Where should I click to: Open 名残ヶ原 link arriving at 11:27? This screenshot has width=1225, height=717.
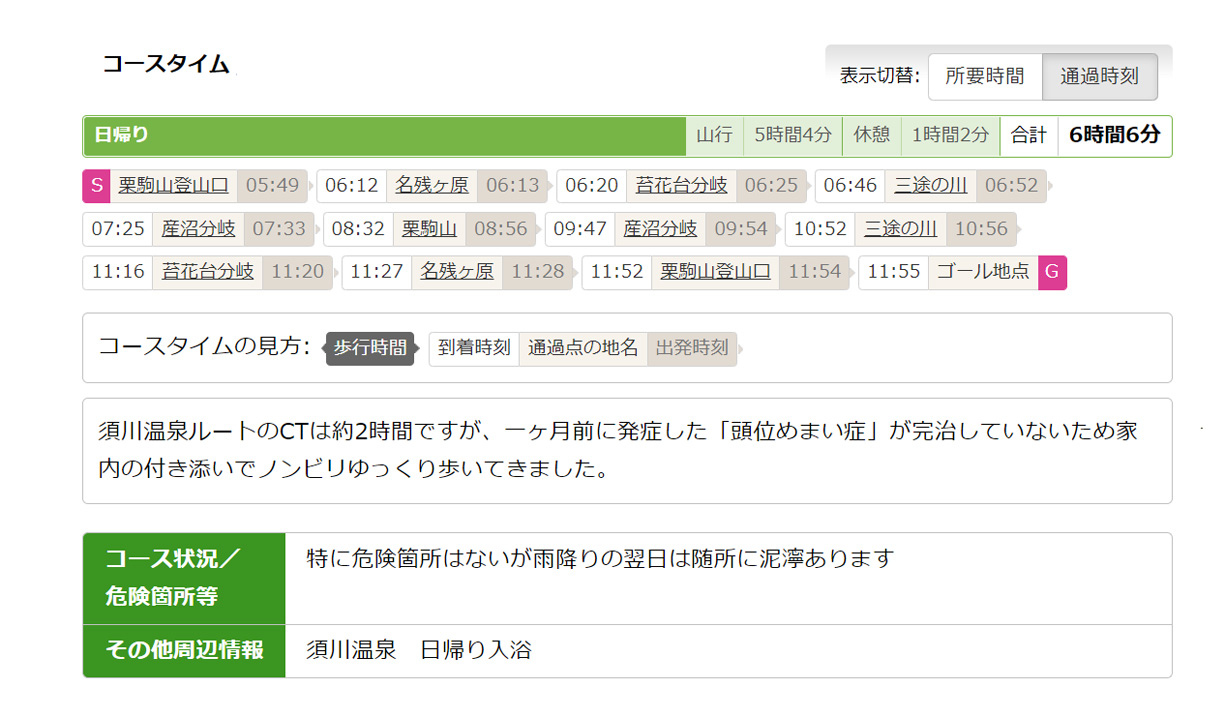tap(456, 272)
